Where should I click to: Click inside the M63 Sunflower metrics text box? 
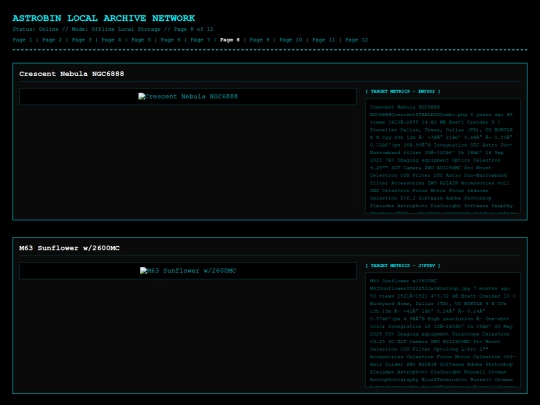point(443,330)
